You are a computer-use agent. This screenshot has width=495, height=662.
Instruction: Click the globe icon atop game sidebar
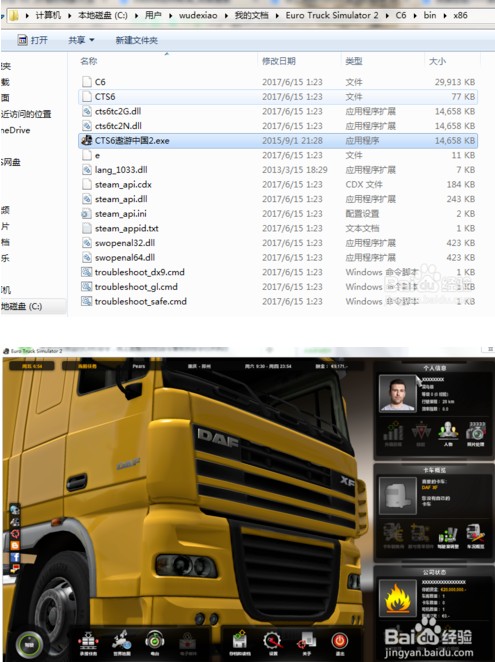tap(15, 510)
